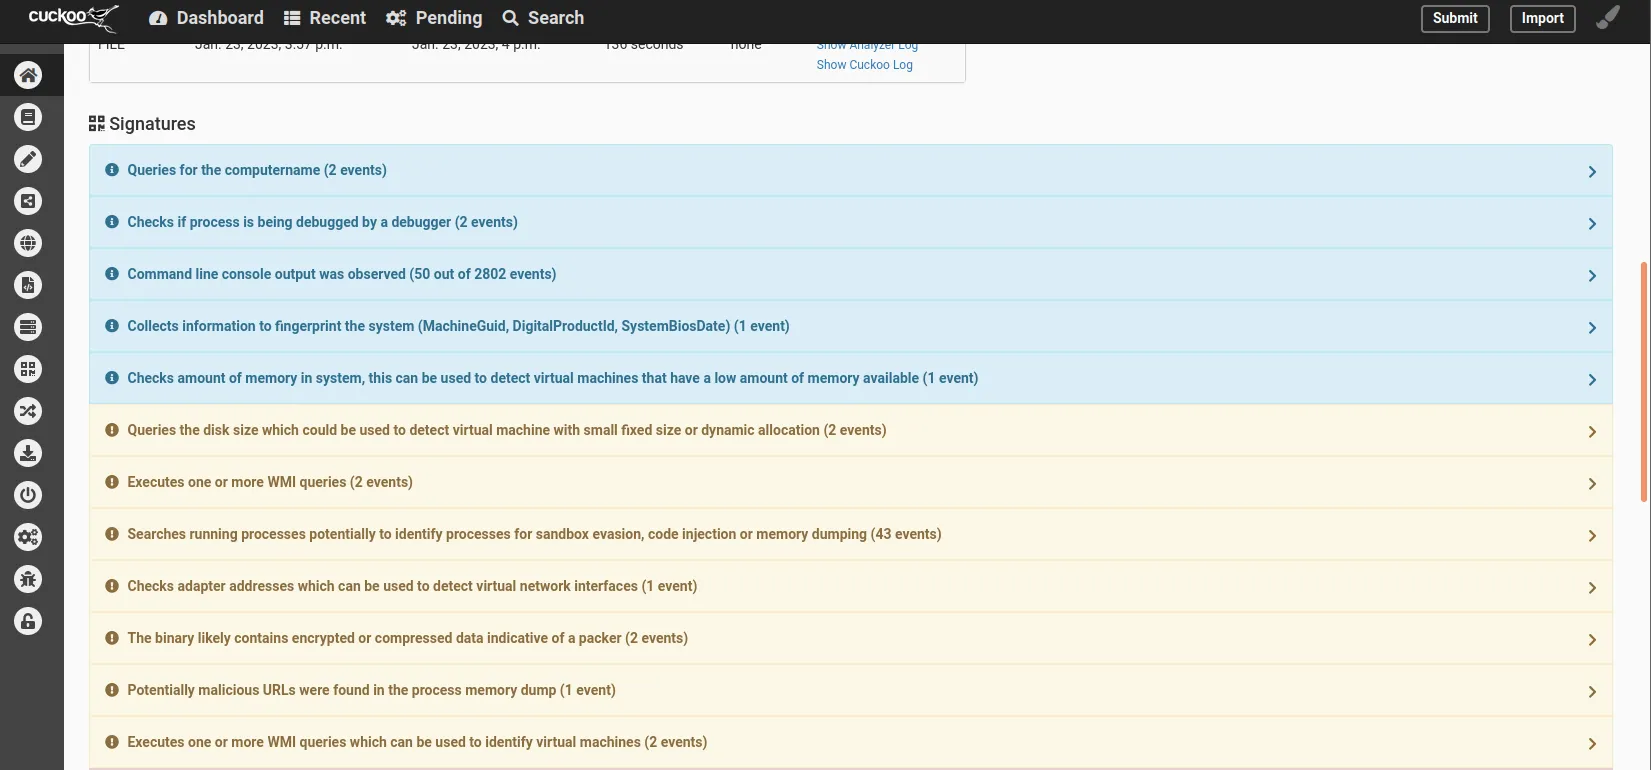Click warning icon beside Potentially malicious URLs
This screenshot has height=770, width=1651.
click(x=112, y=690)
